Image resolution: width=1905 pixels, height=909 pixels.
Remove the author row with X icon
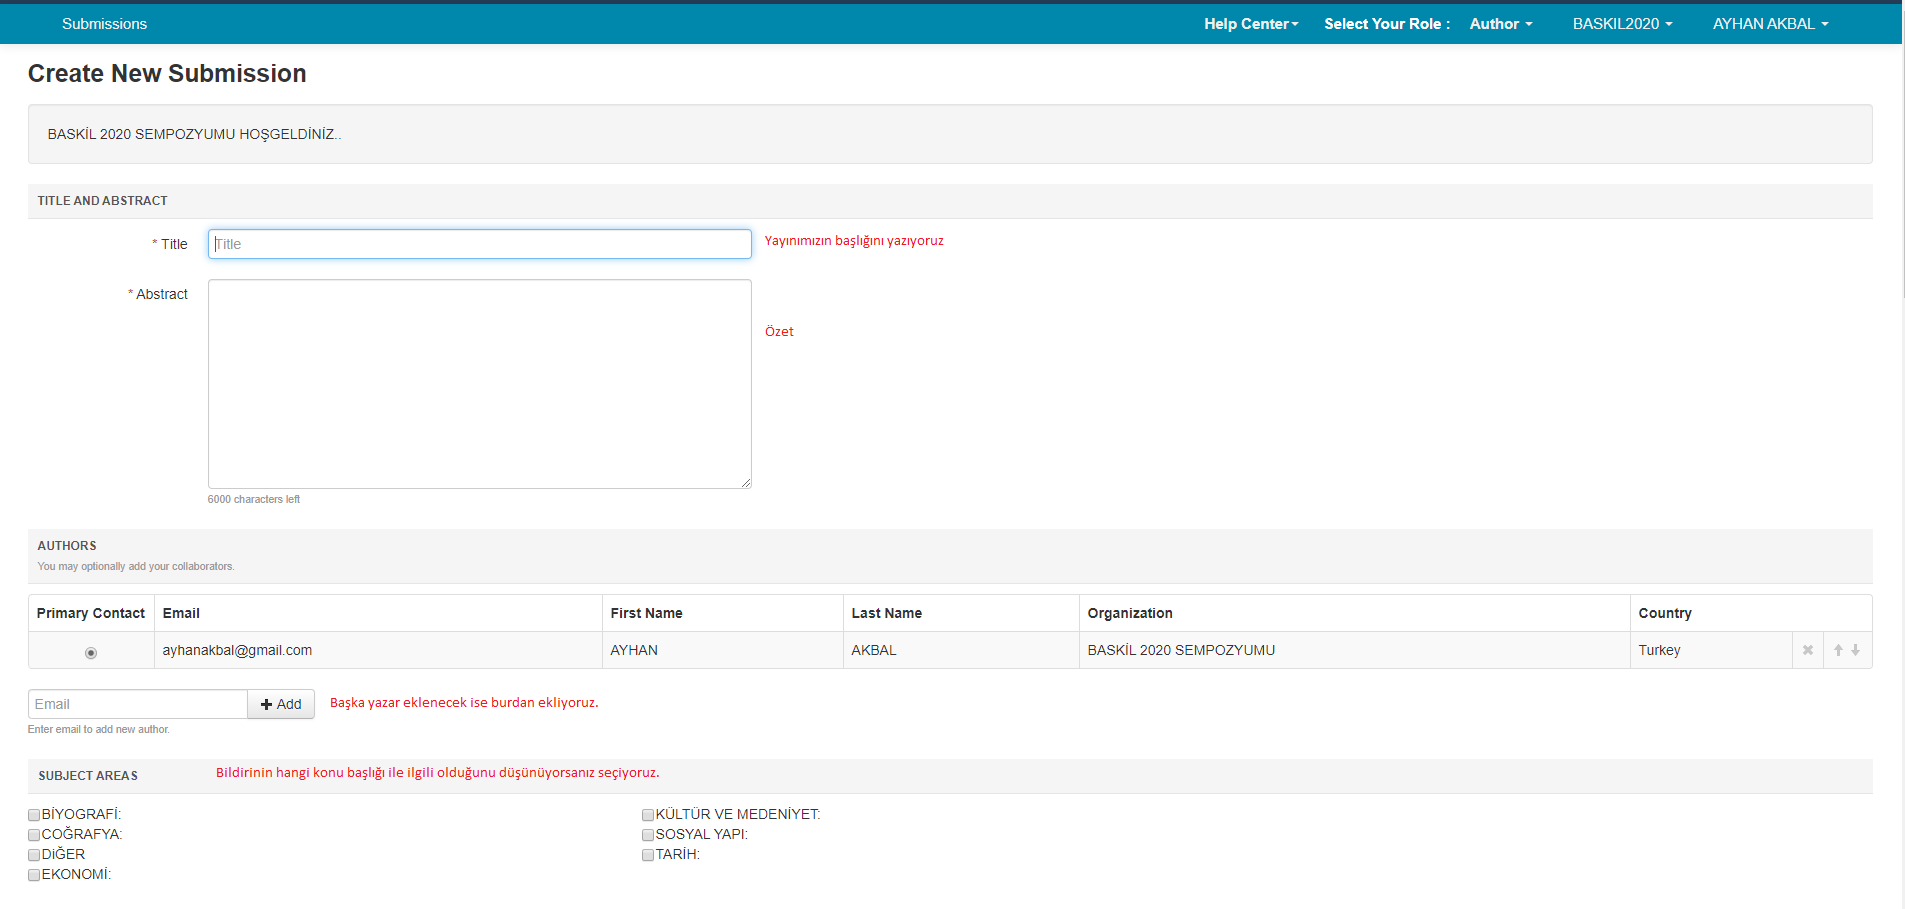(x=1807, y=650)
